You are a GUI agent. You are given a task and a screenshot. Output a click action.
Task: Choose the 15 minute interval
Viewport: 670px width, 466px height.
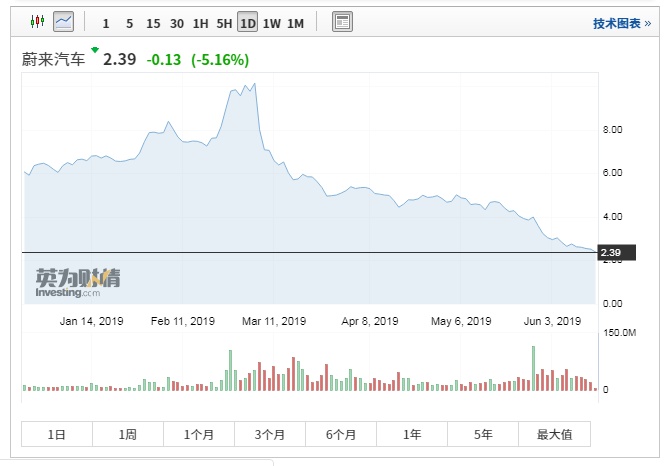152,23
